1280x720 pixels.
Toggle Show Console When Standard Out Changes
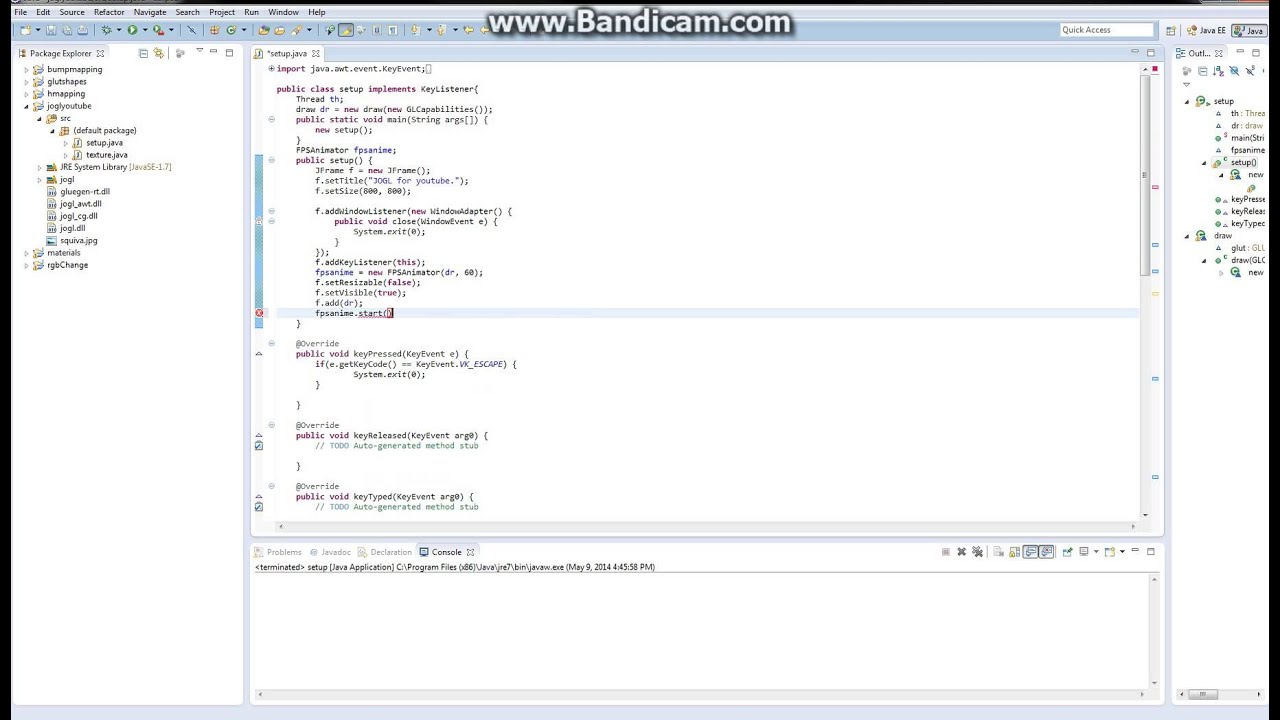tap(1031, 552)
